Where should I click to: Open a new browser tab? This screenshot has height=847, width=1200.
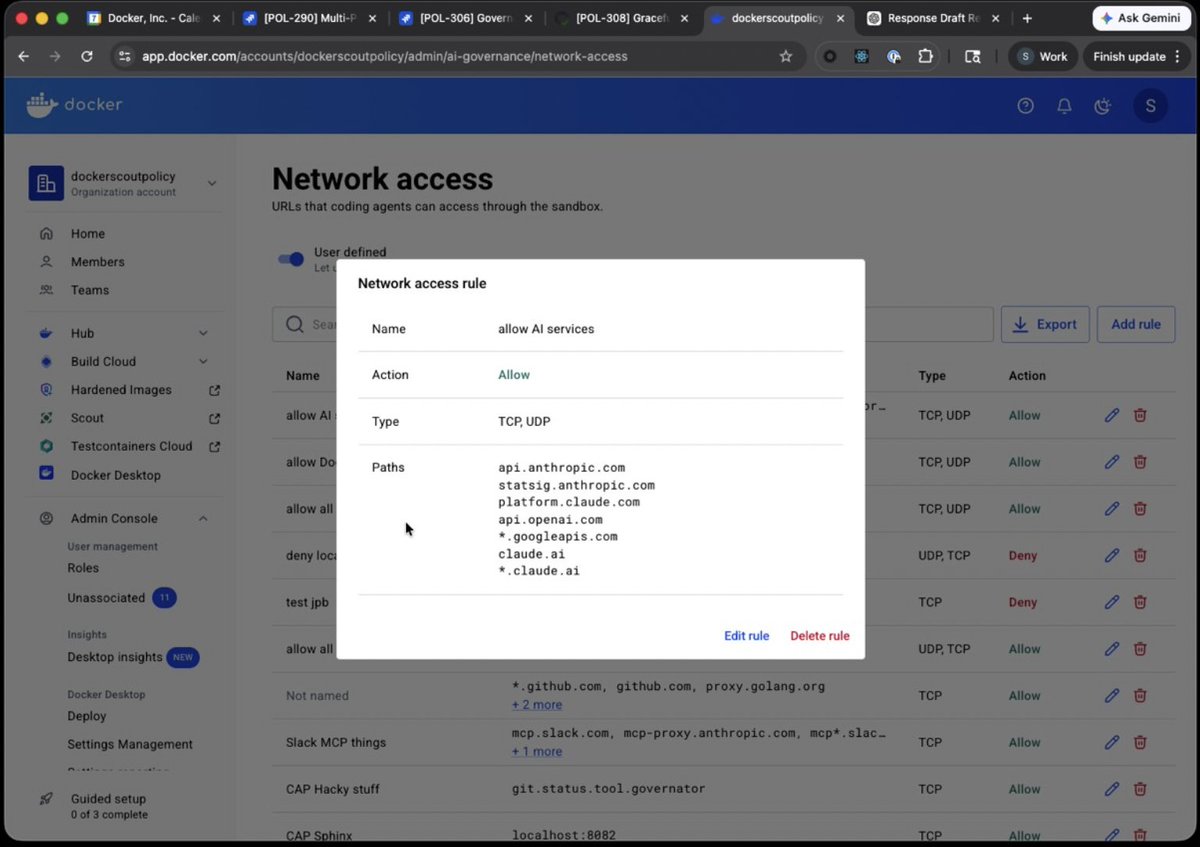1027,18
